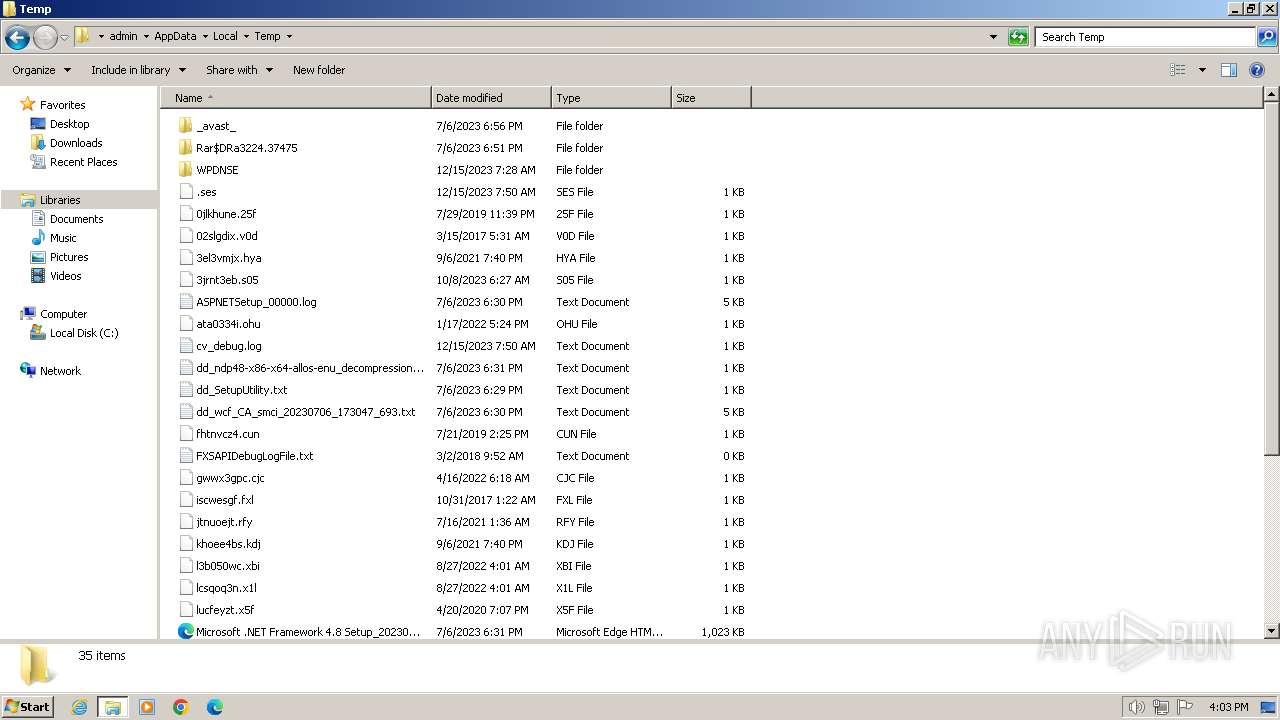The image size is (1280, 720).
Task: Select the WPDNSE folder icon
Action: 185,170
